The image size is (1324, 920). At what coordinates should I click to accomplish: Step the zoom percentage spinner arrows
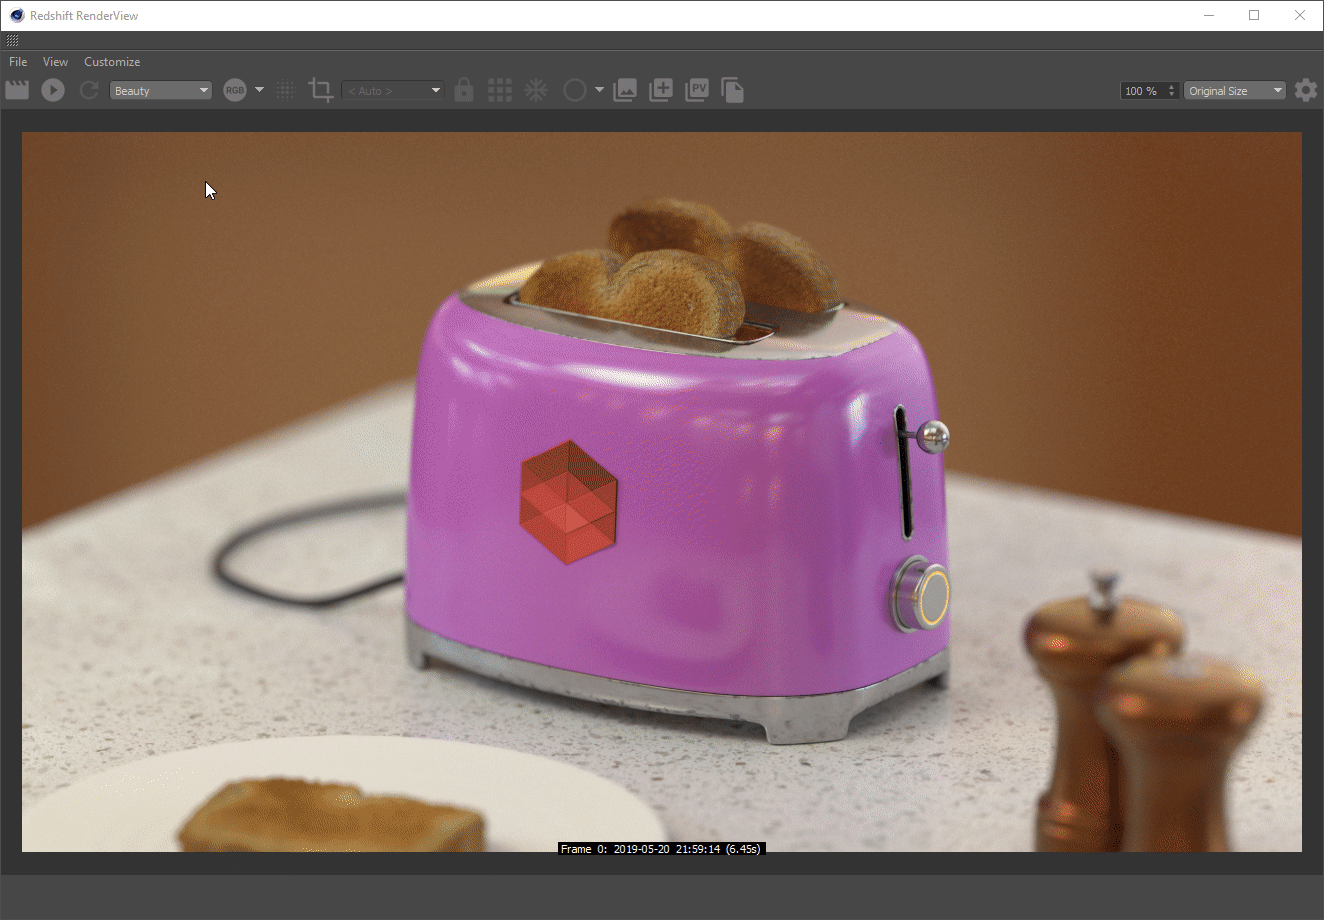click(x=1172, y=90)
